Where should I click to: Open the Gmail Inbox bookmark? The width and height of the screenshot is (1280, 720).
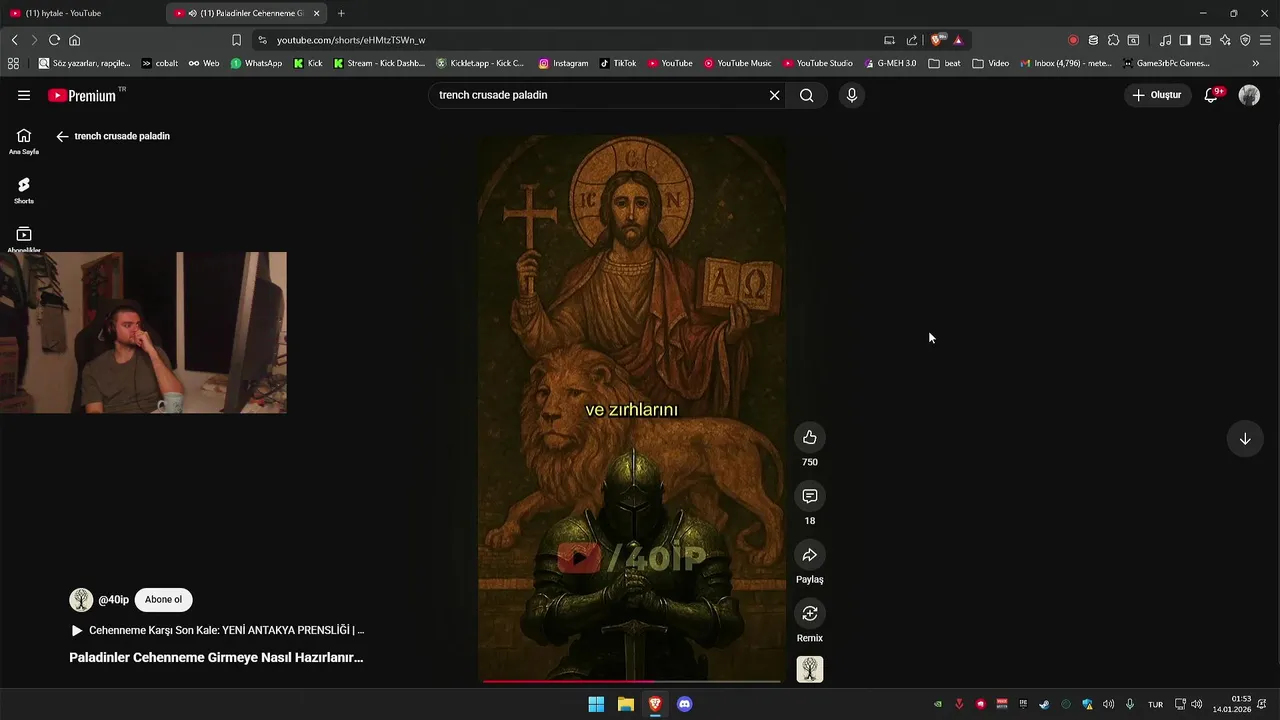[x=1066, y=63]
